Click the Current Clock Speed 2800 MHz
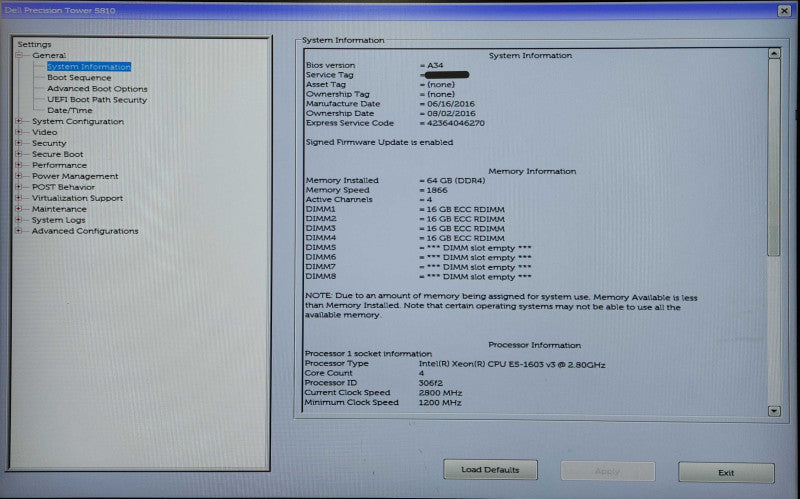800x499 pixels. coord(440,393)
